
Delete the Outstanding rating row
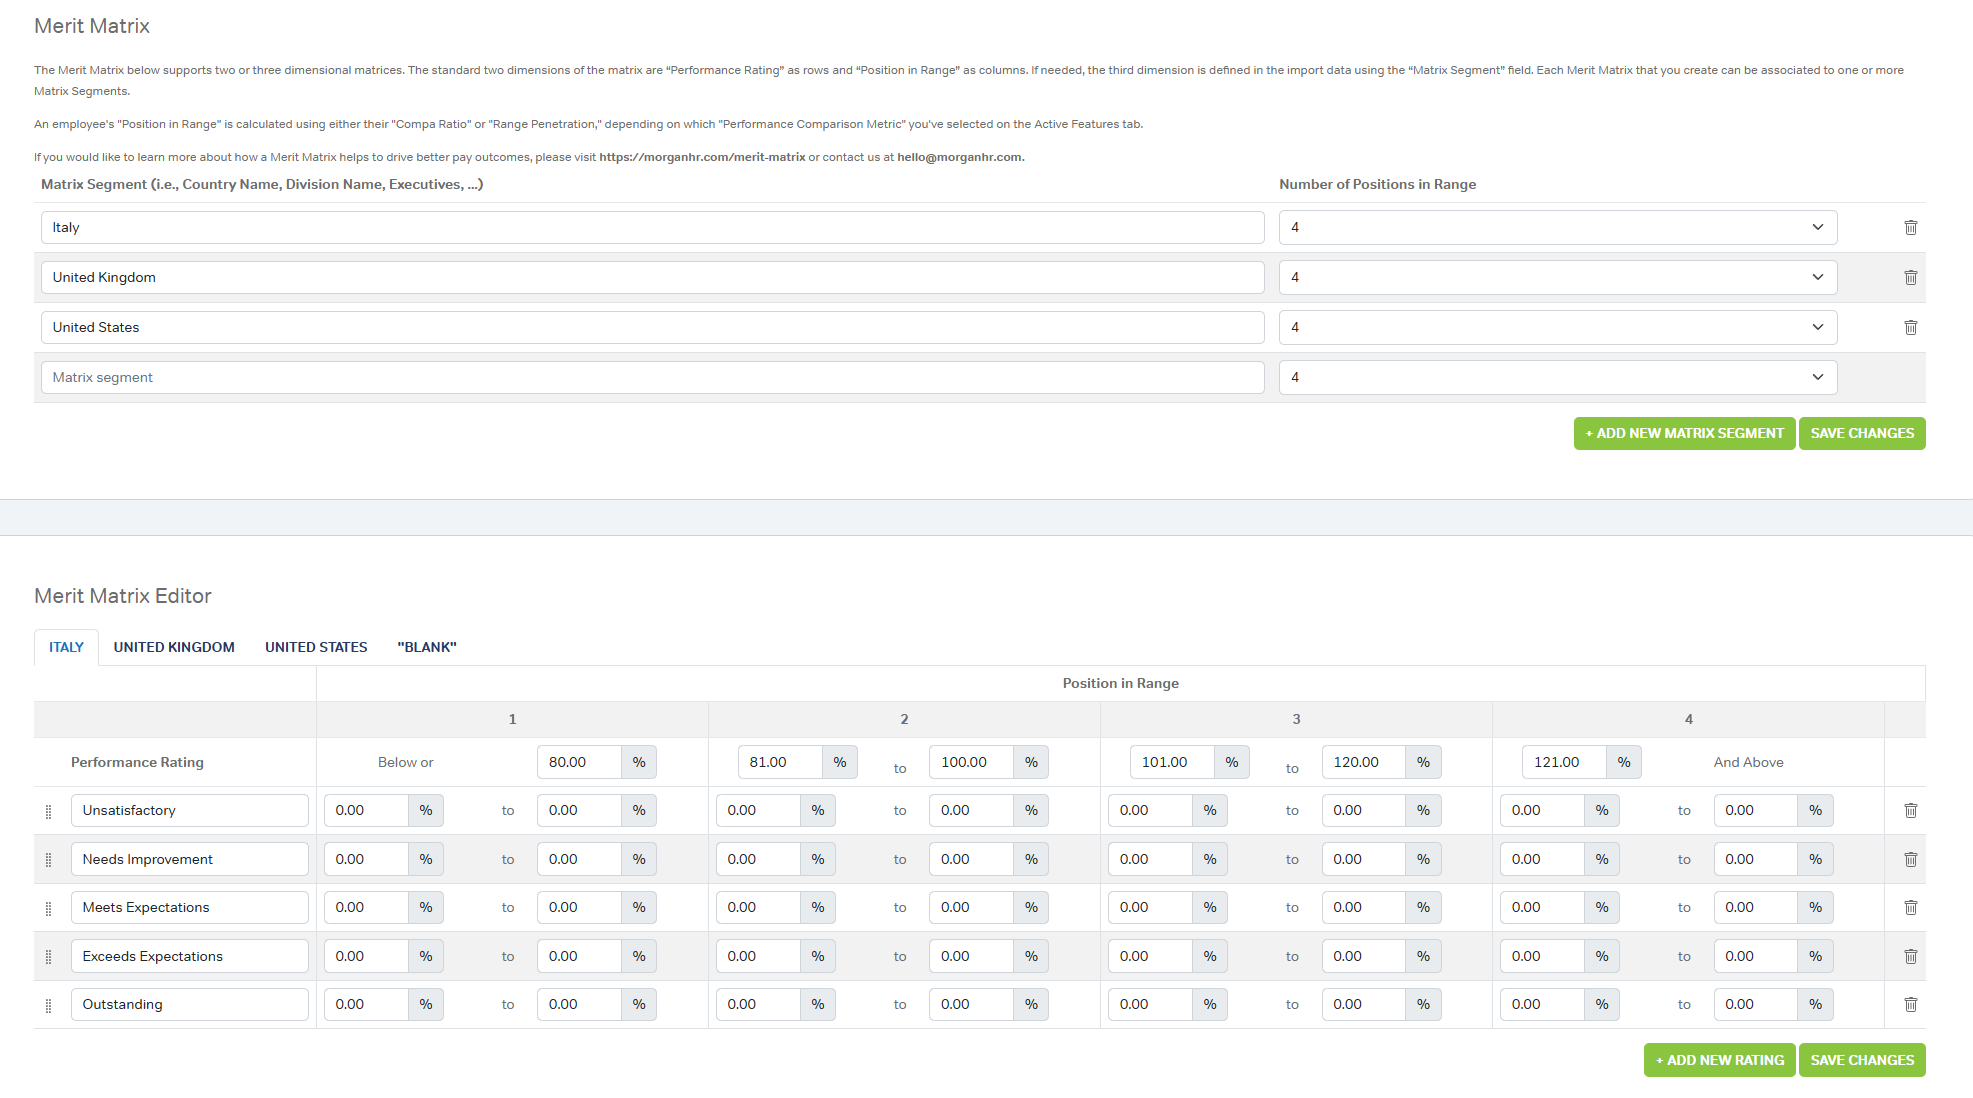point(1910,1005)
